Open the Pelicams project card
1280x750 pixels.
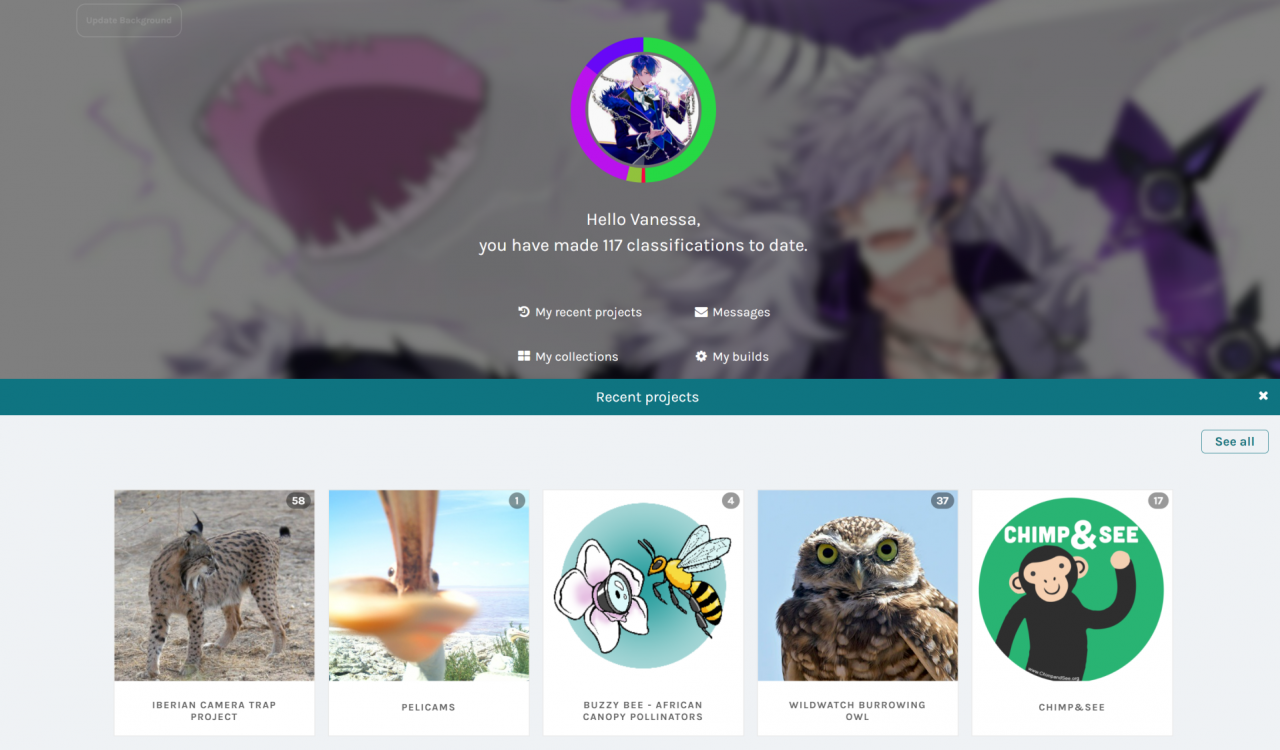429,612
